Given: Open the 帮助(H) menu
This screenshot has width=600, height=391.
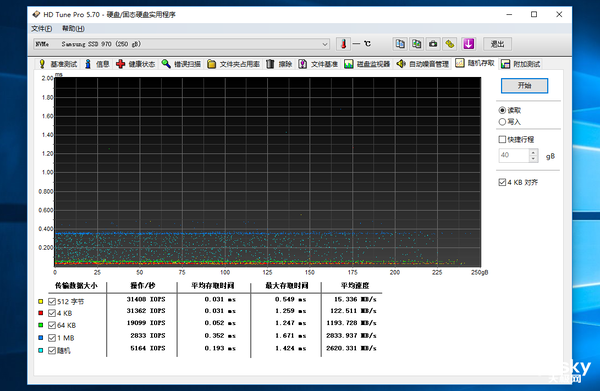Looking at the screenshot, I should (x=73, y=29).
